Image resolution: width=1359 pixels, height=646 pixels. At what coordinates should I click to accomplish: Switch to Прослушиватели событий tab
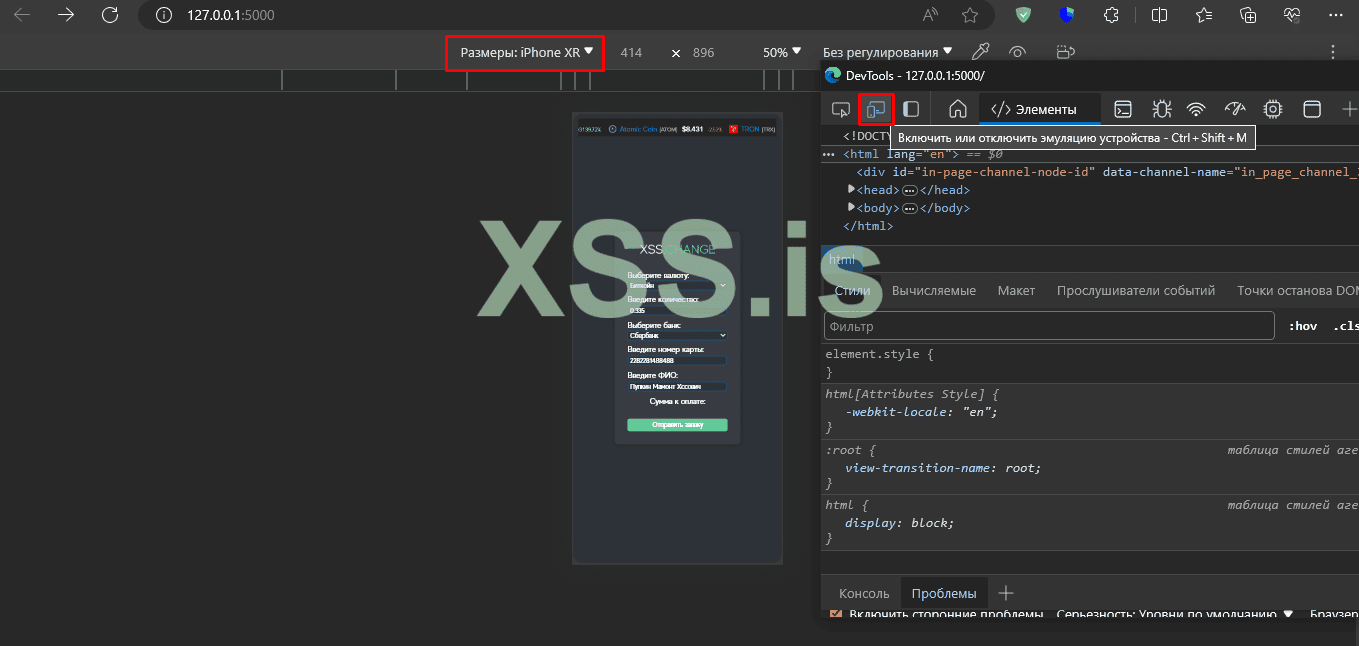tap(1136, 290)
